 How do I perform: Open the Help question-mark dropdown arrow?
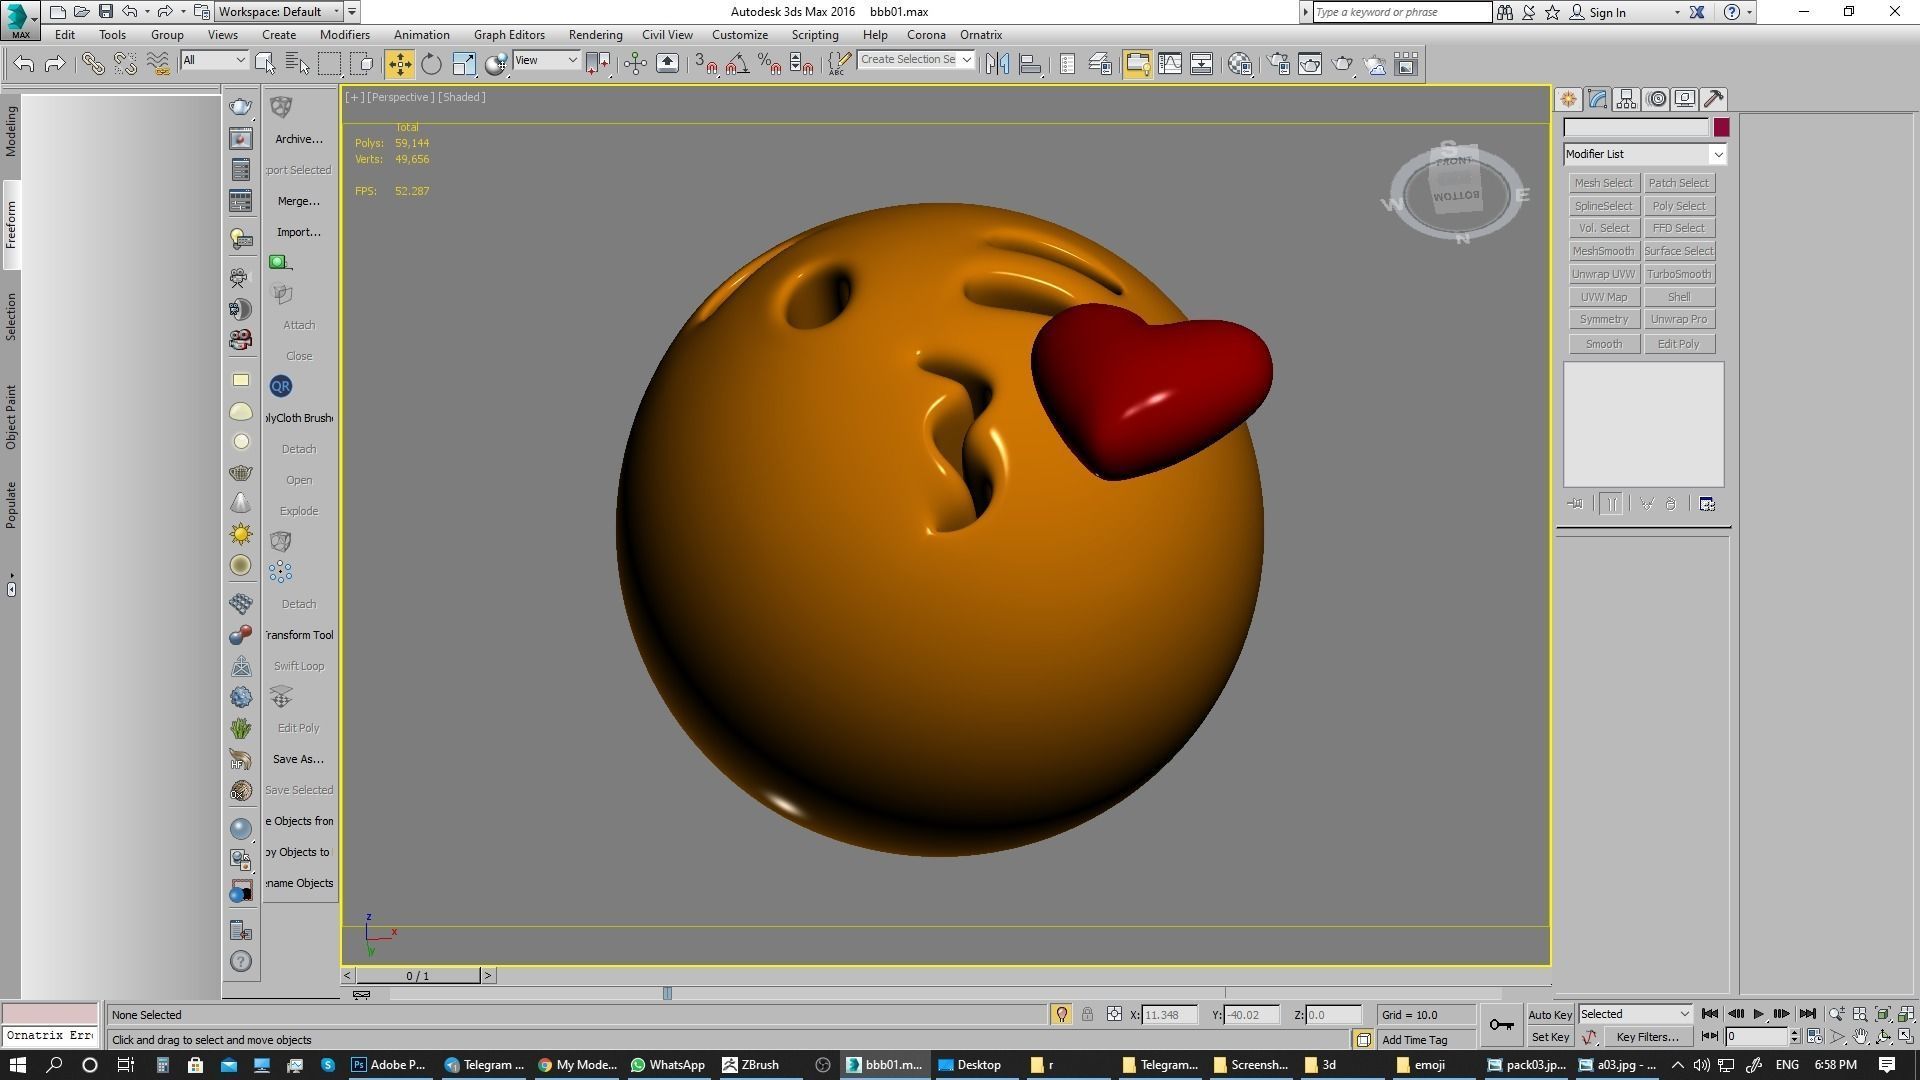point(1749,13)
